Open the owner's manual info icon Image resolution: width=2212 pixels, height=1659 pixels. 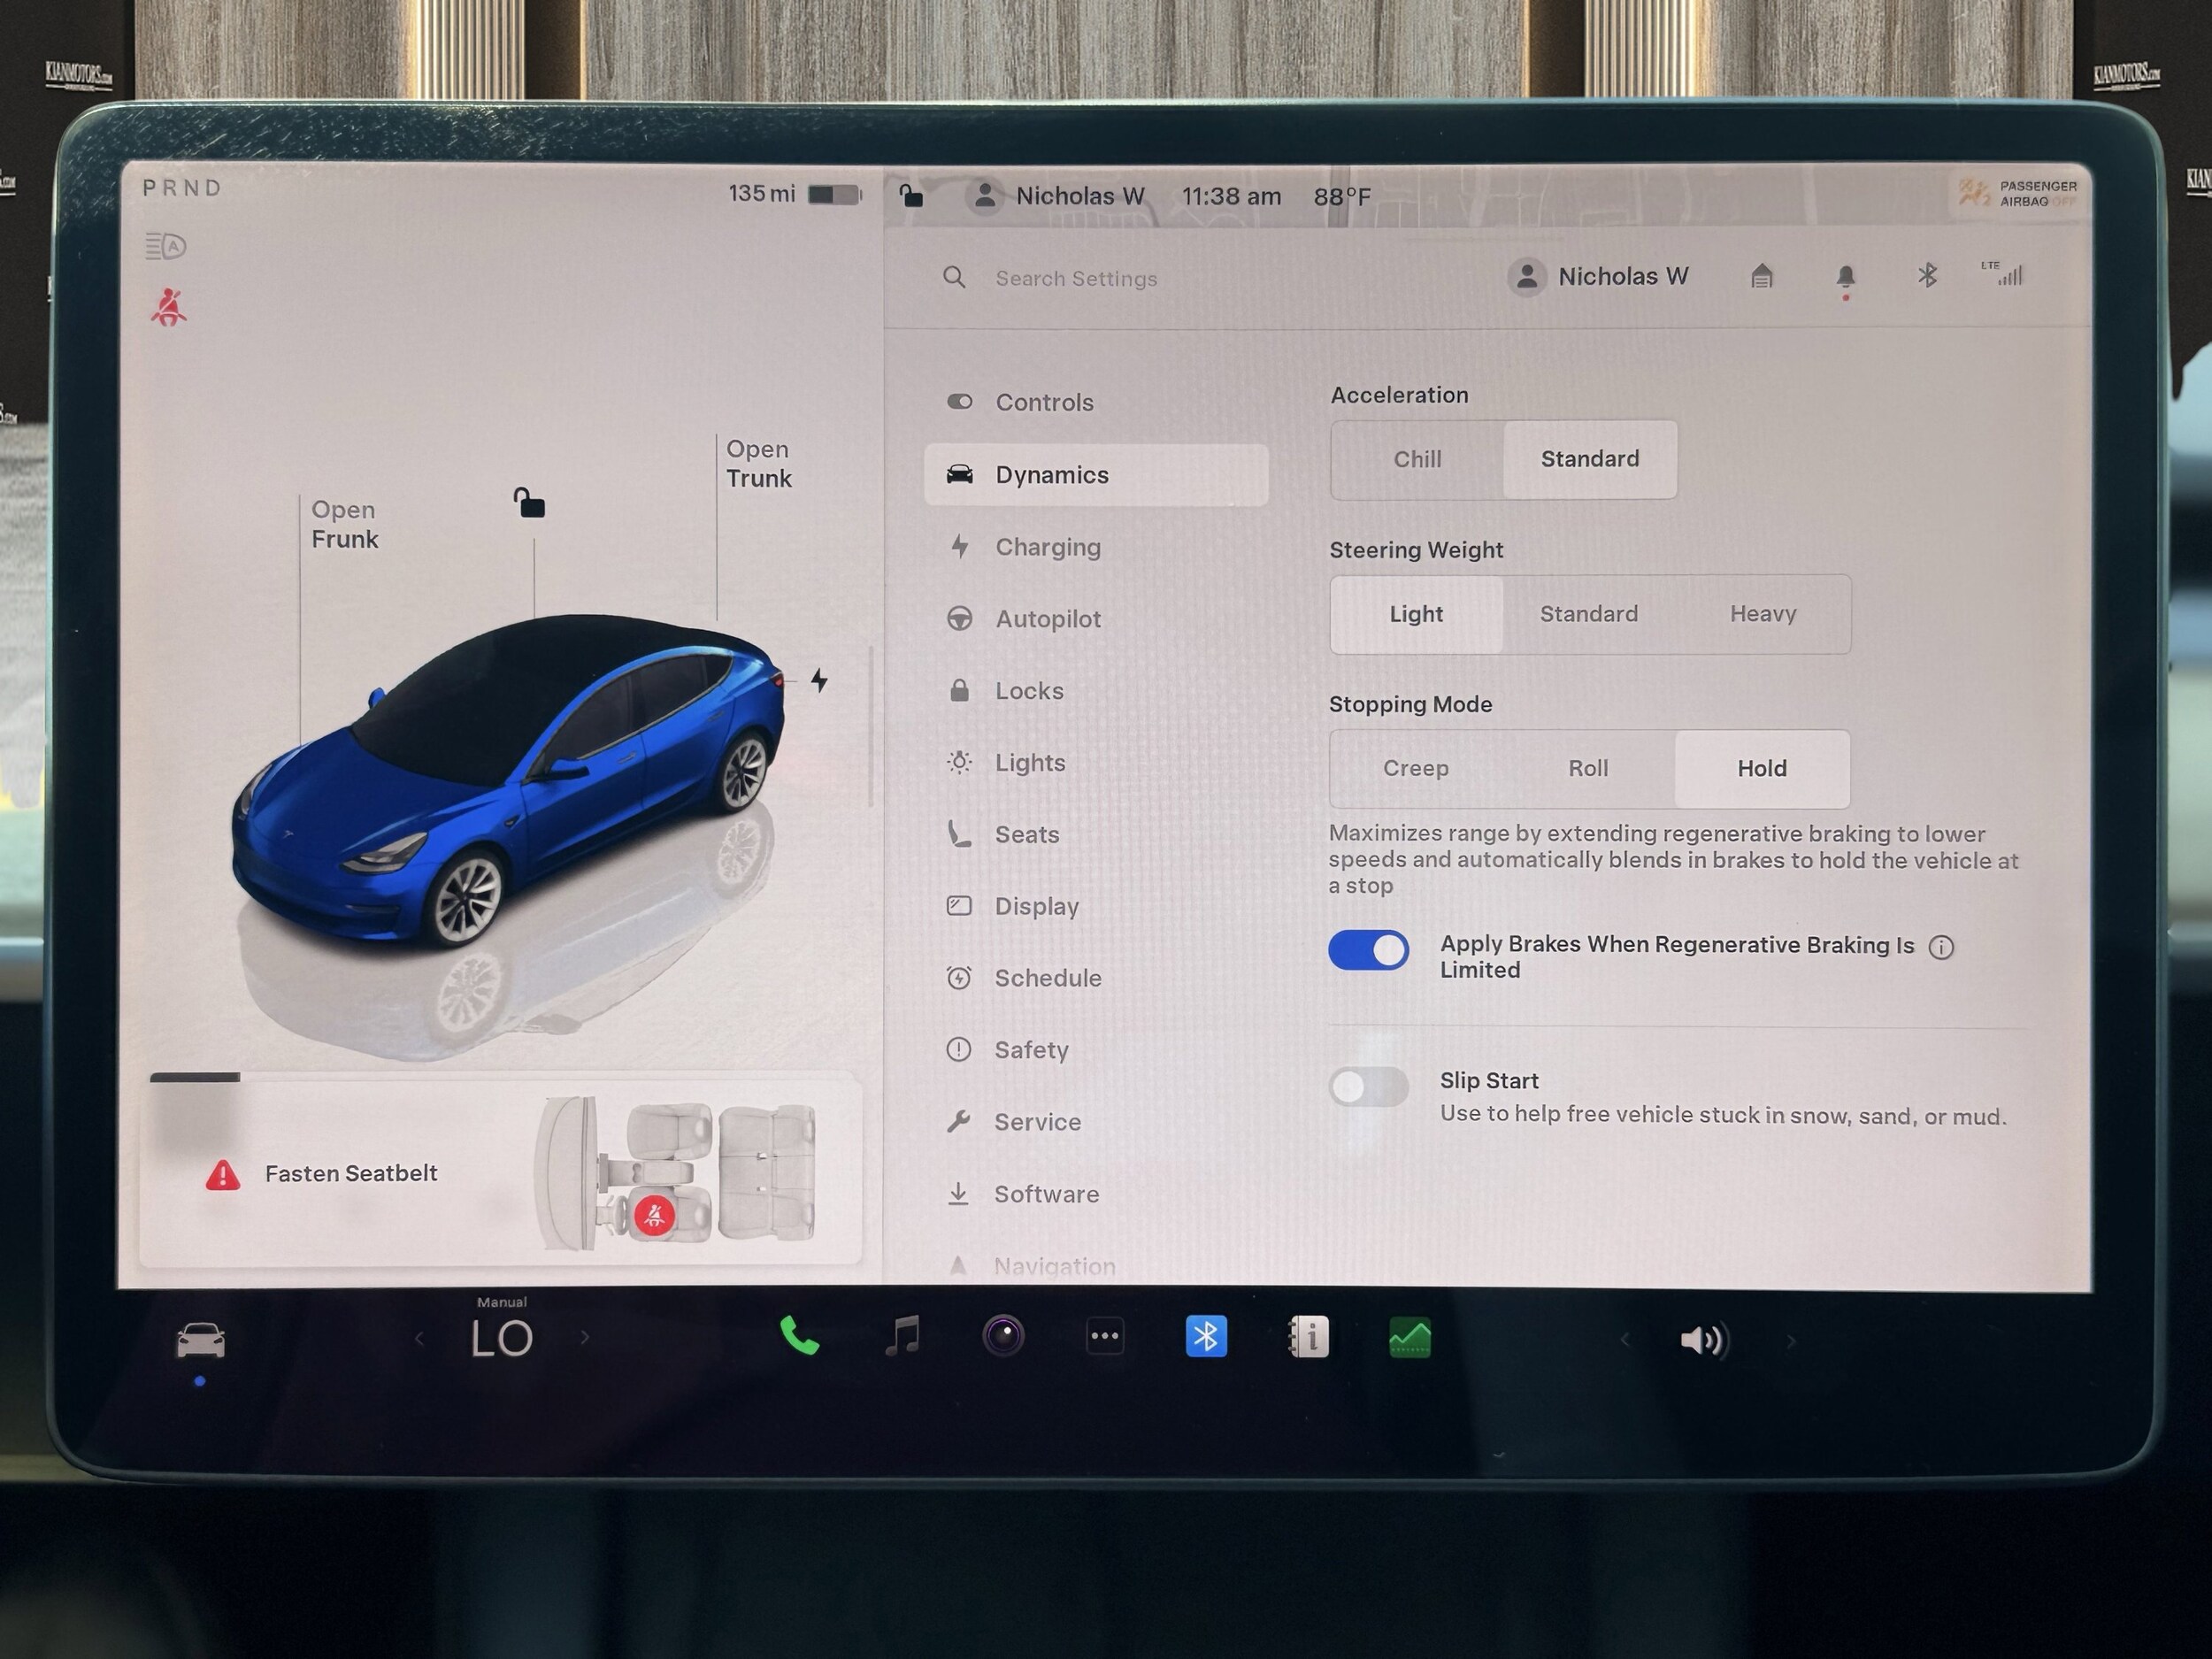(x=1309, y=1337)
